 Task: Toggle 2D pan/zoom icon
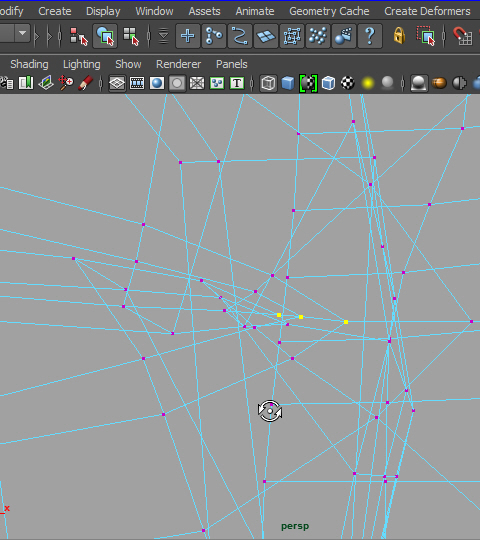pyautogui.click(x=66, y=83)
